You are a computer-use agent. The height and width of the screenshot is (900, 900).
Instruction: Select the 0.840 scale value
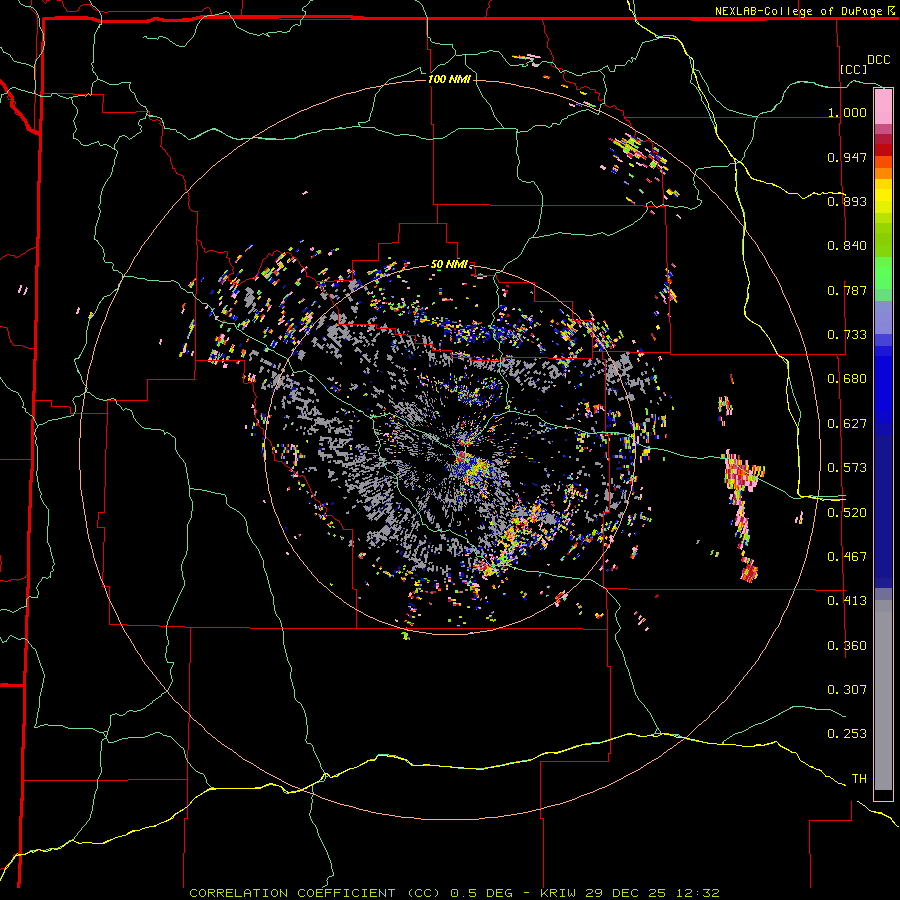pos(847,246)
